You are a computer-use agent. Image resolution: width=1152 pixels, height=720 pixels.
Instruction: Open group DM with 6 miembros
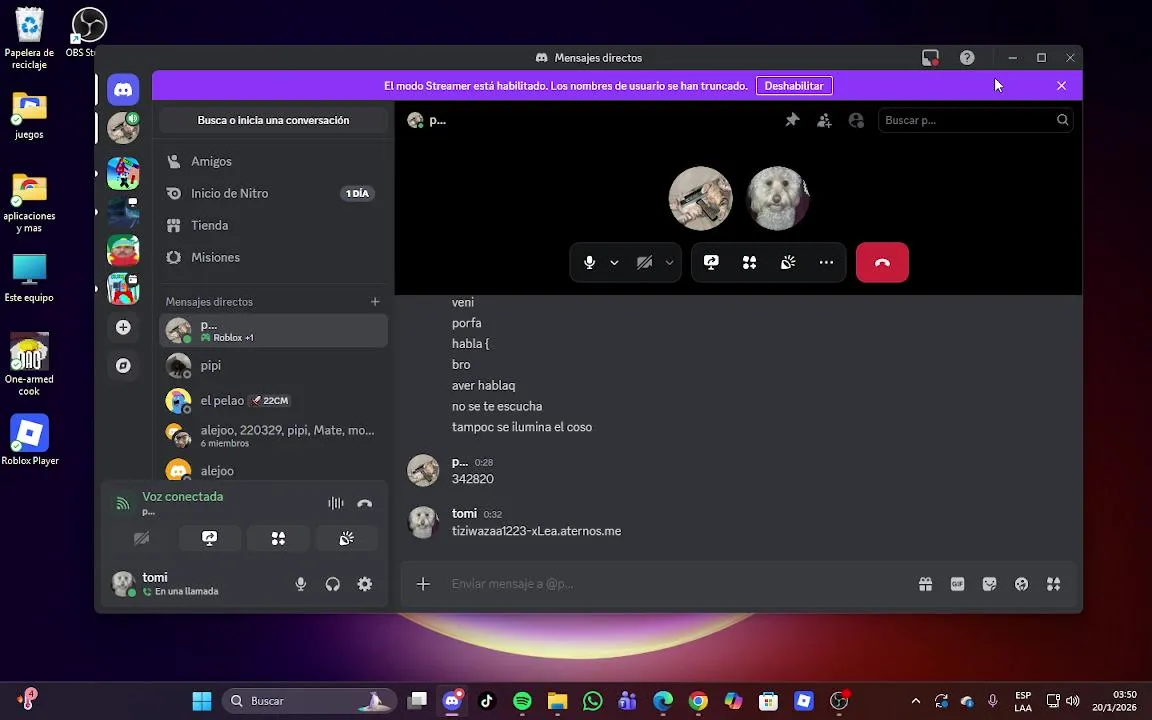[x=273, y=436]
